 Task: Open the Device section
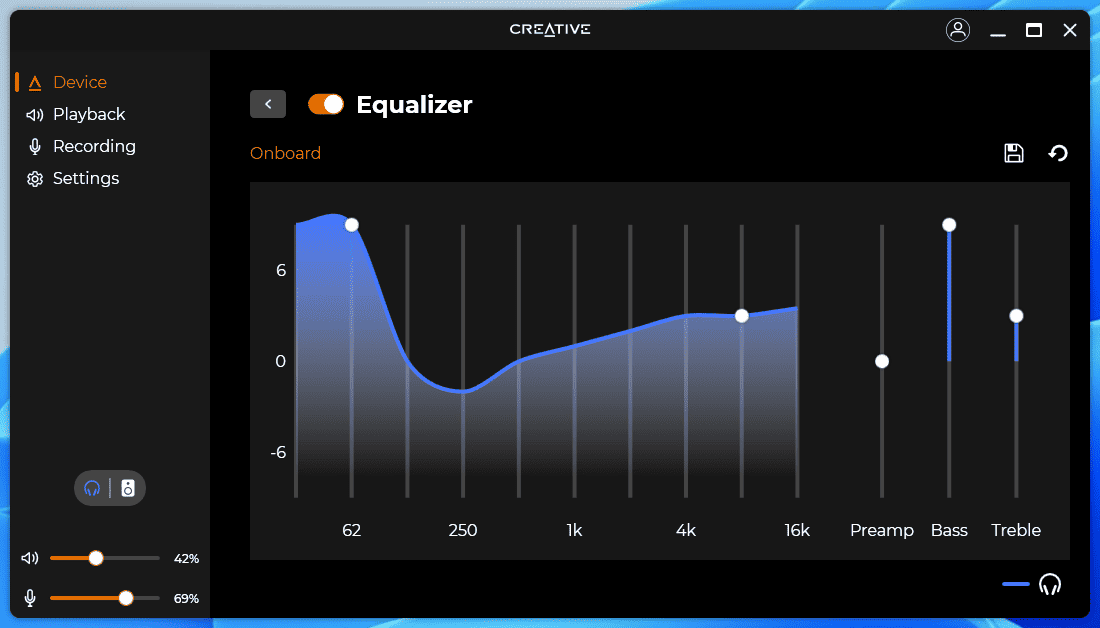click(80, 82)
